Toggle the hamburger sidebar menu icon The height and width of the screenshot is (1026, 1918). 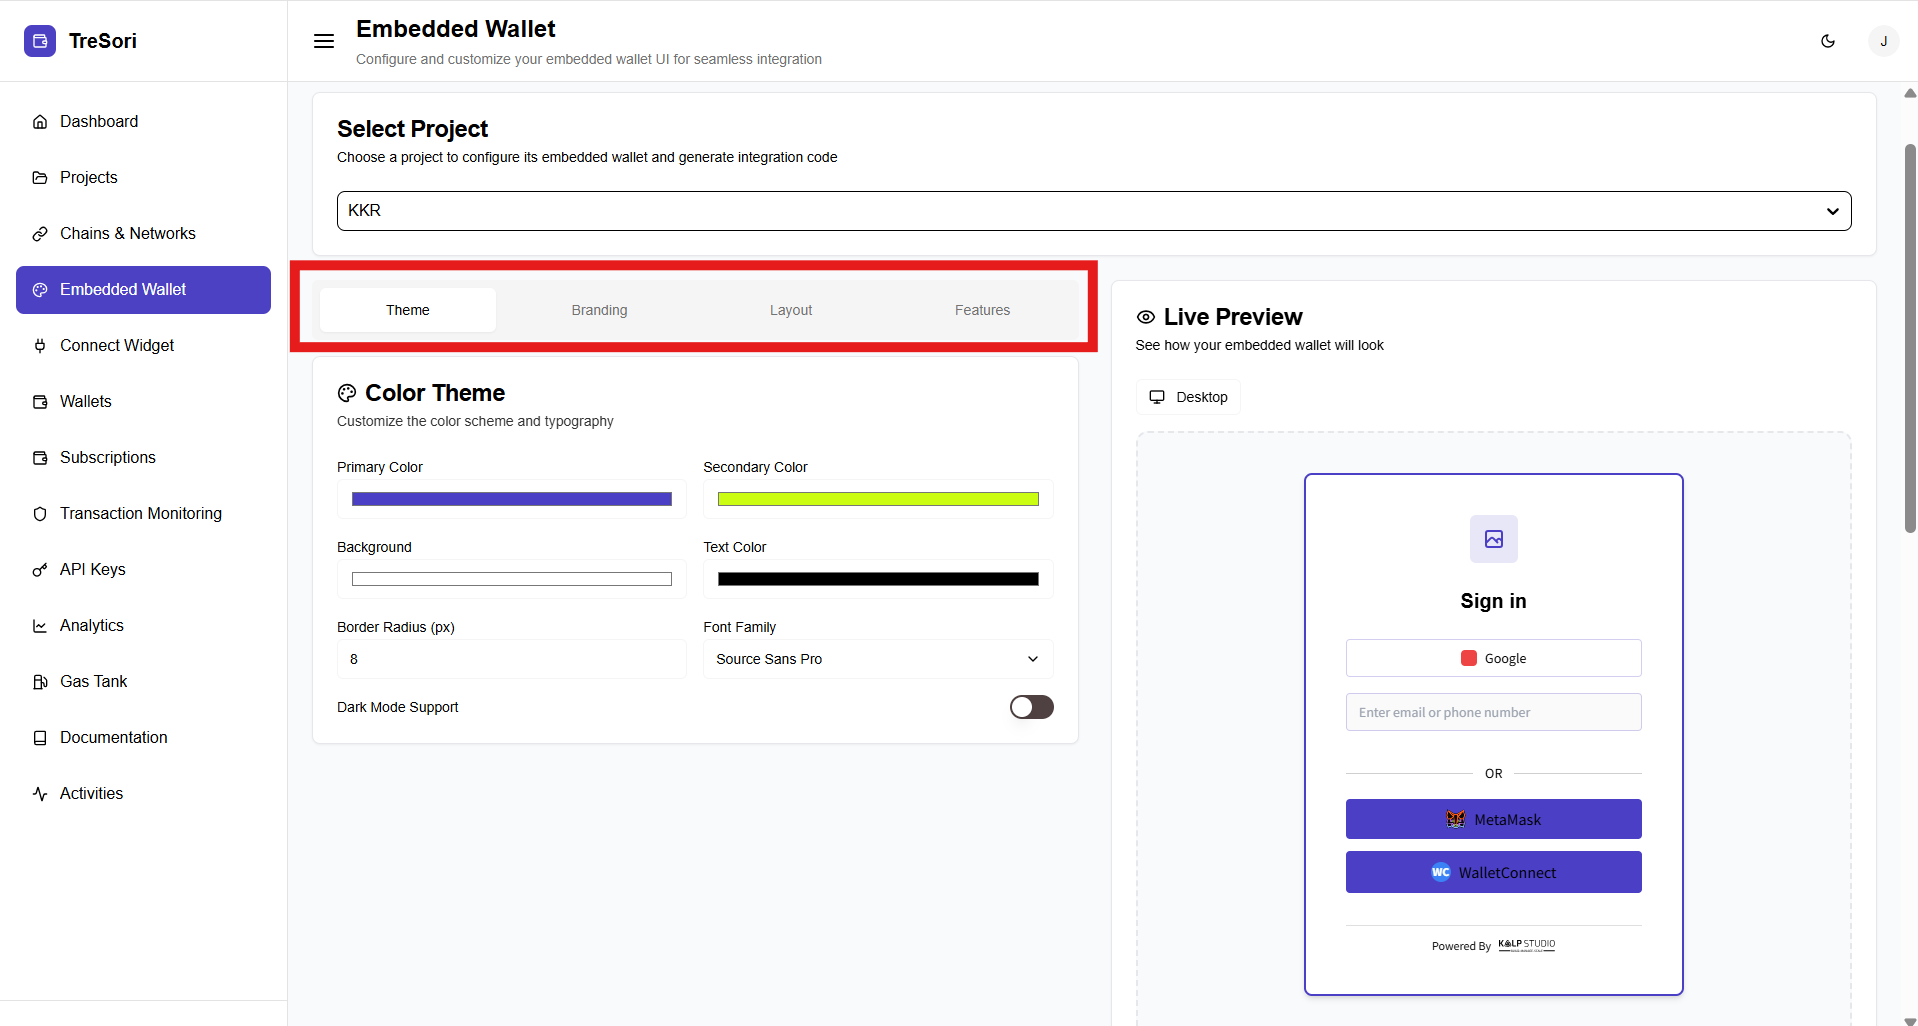[x=324, y=41]
